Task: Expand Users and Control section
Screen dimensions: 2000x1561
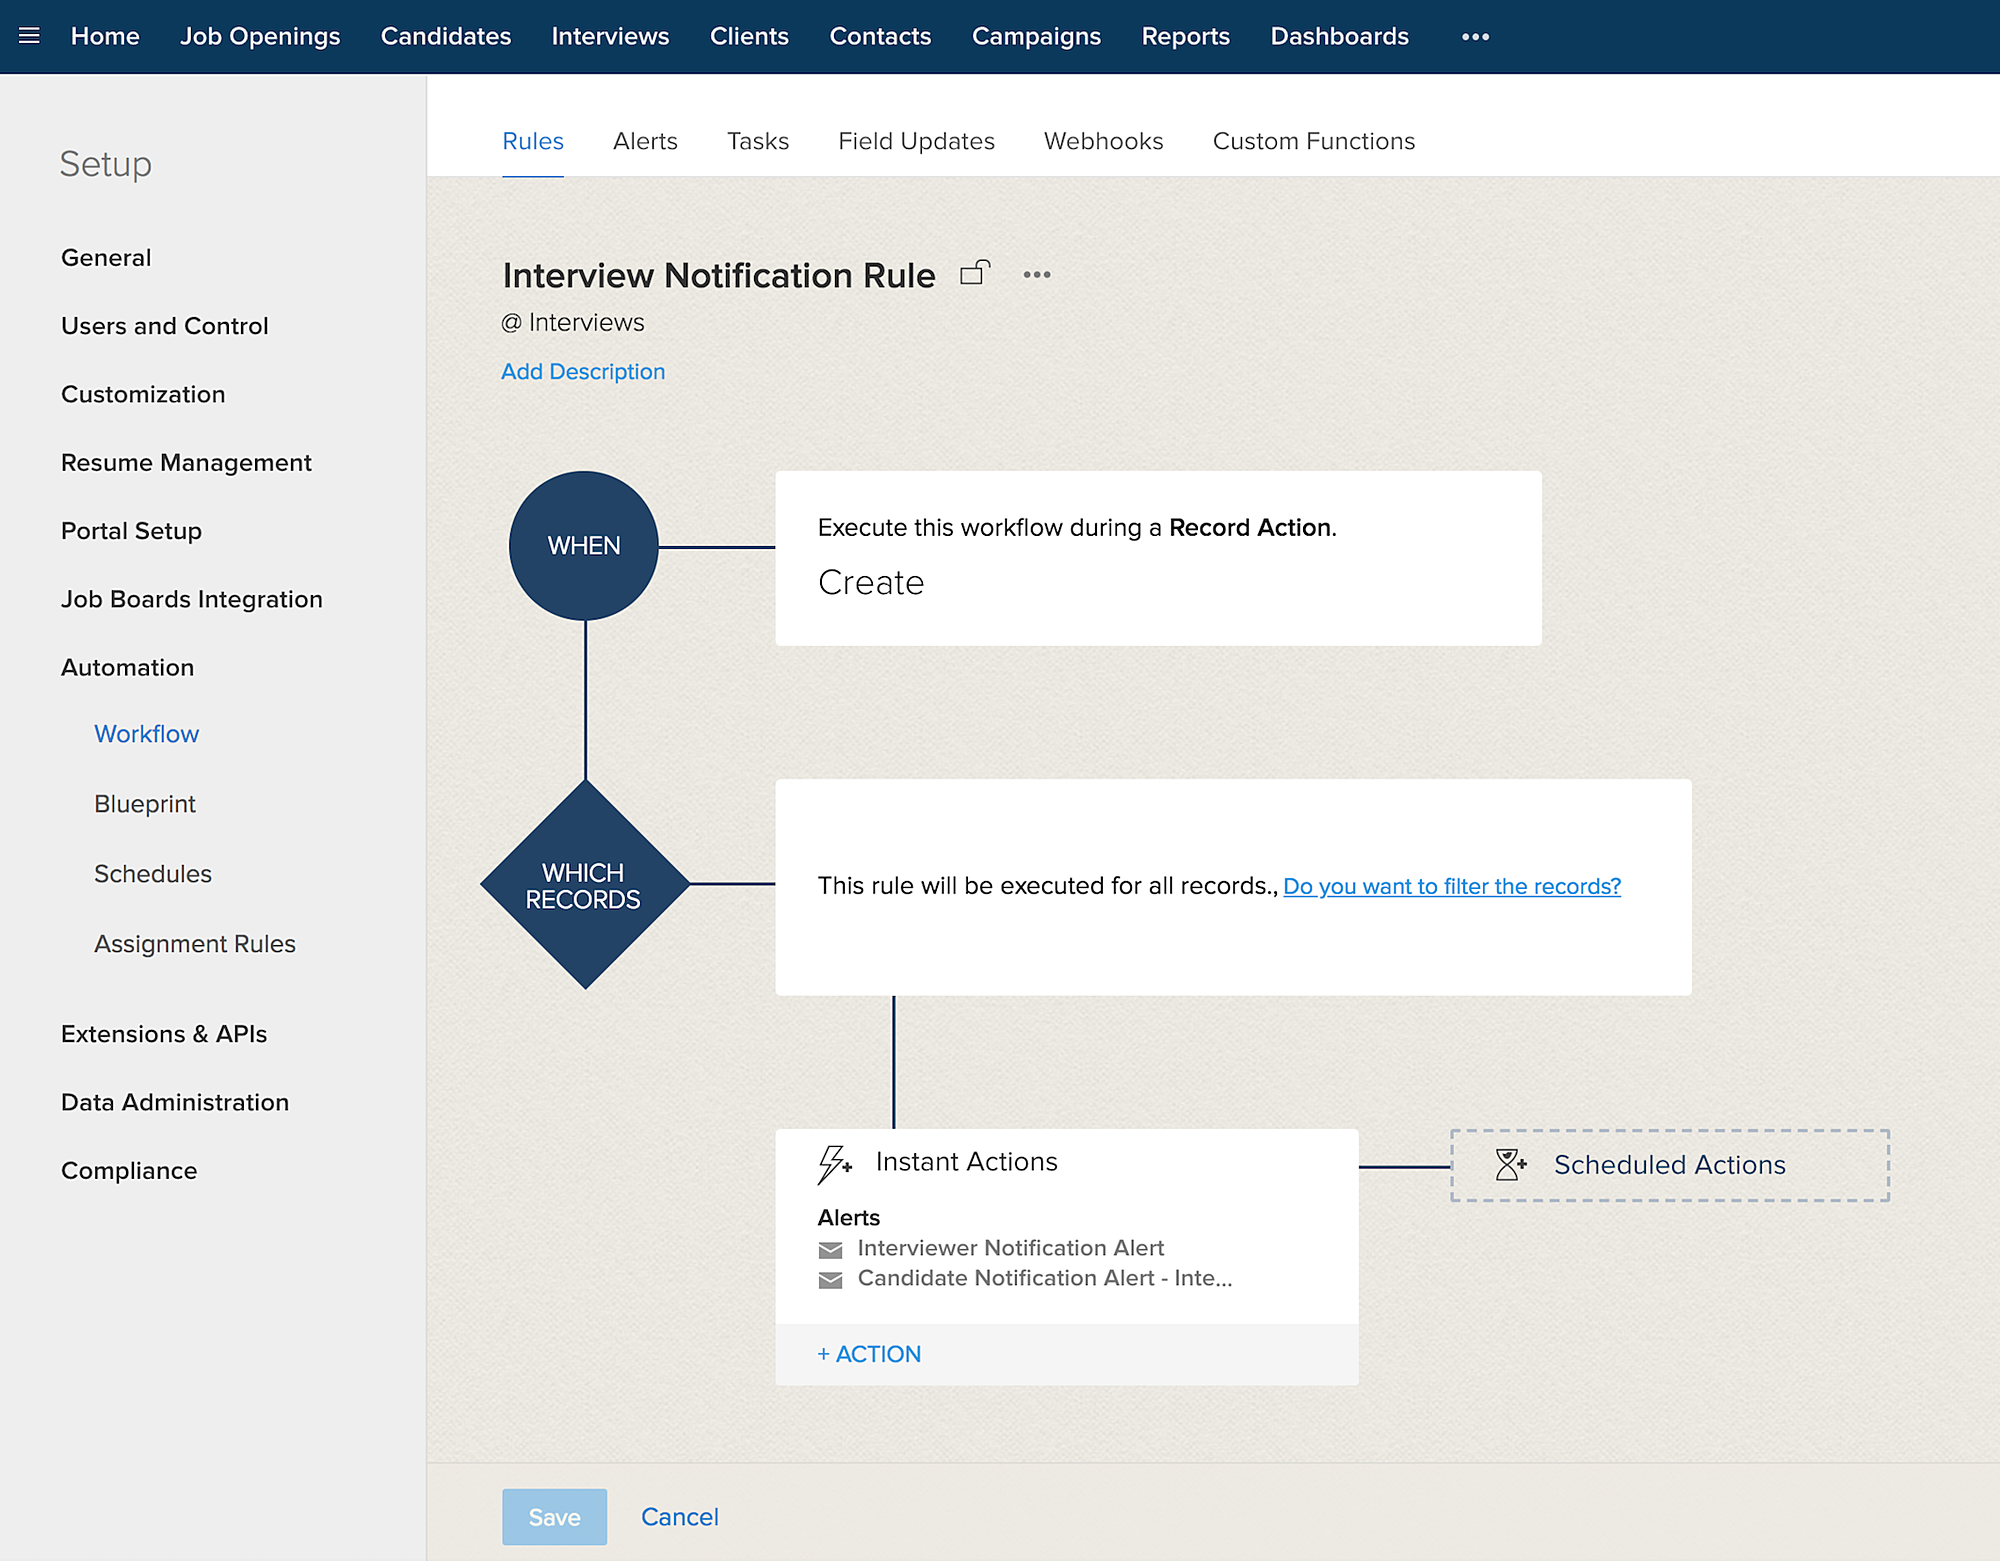Action: pos(165,326)
